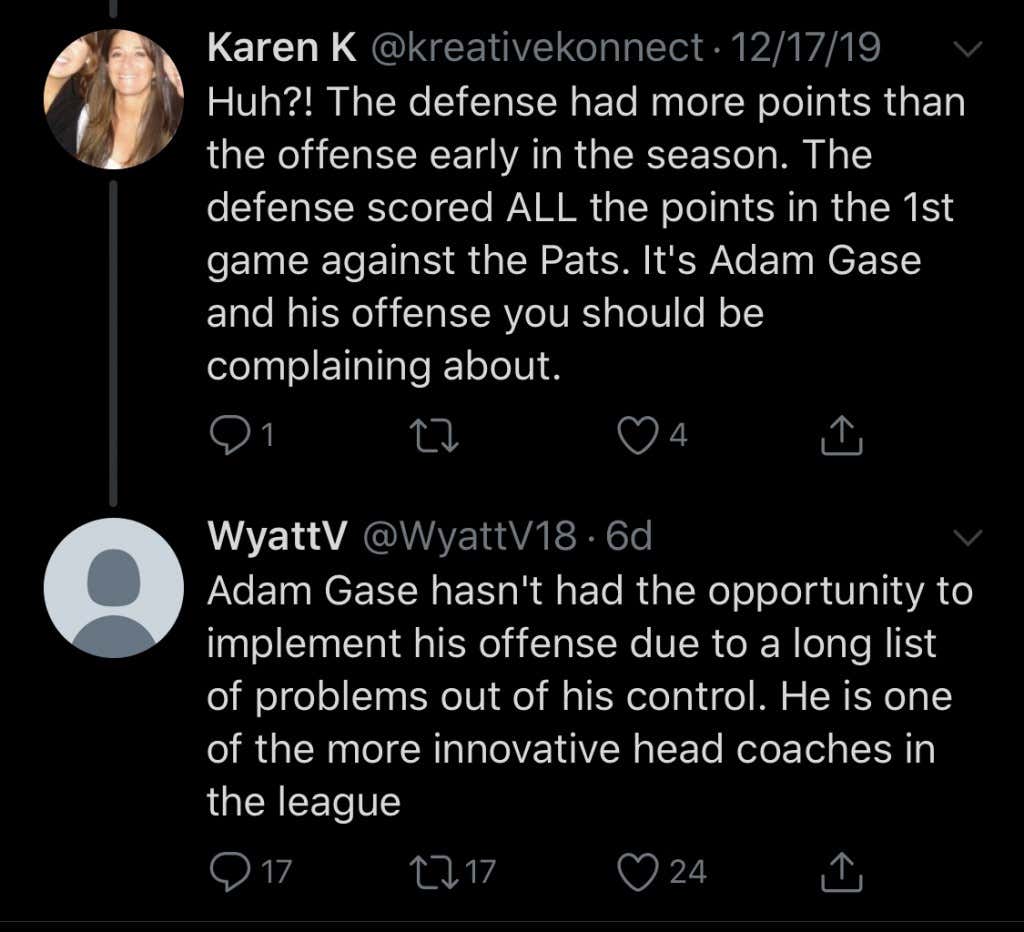Reply to Karen K's tweet

click(x=232, y=436)
